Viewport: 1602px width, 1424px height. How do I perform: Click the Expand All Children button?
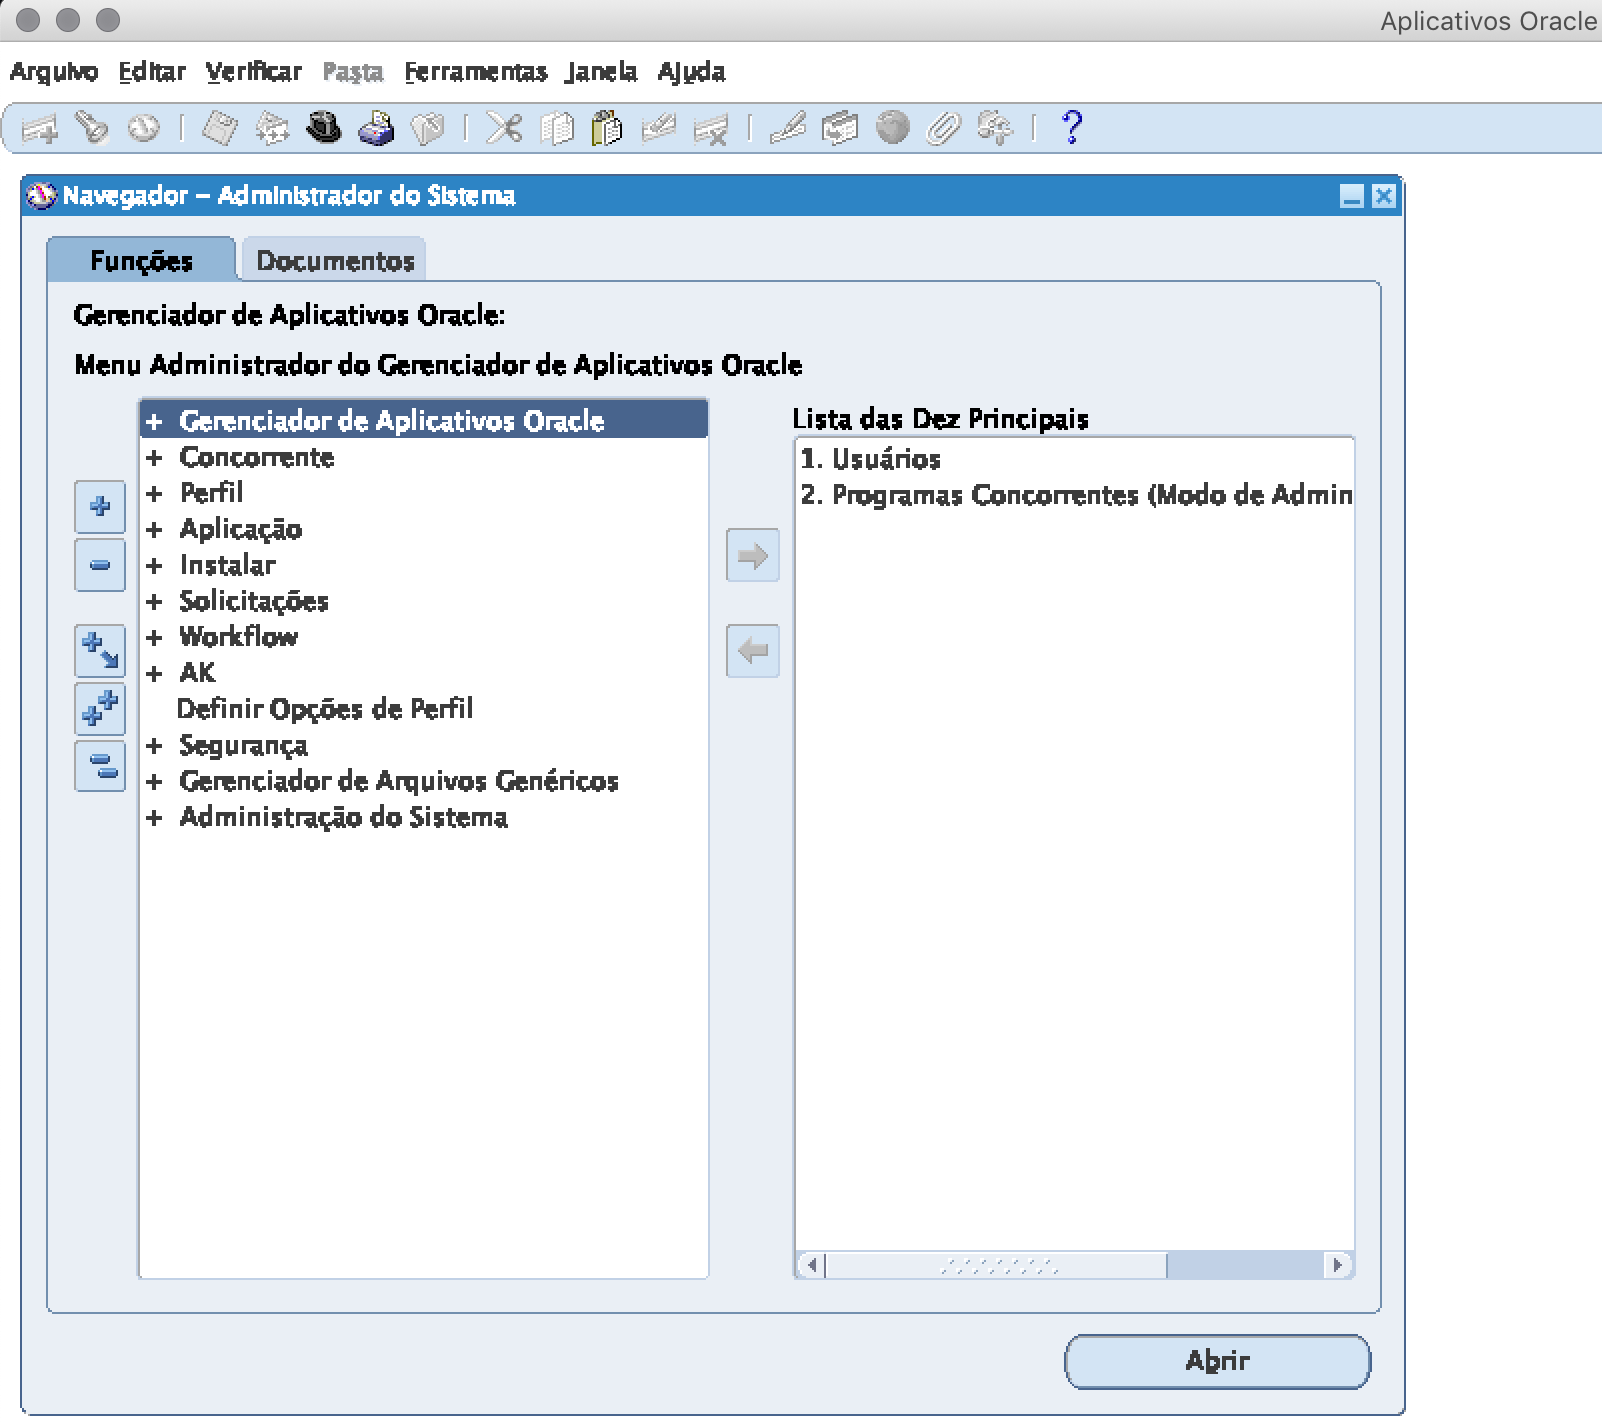coord(100,650)
